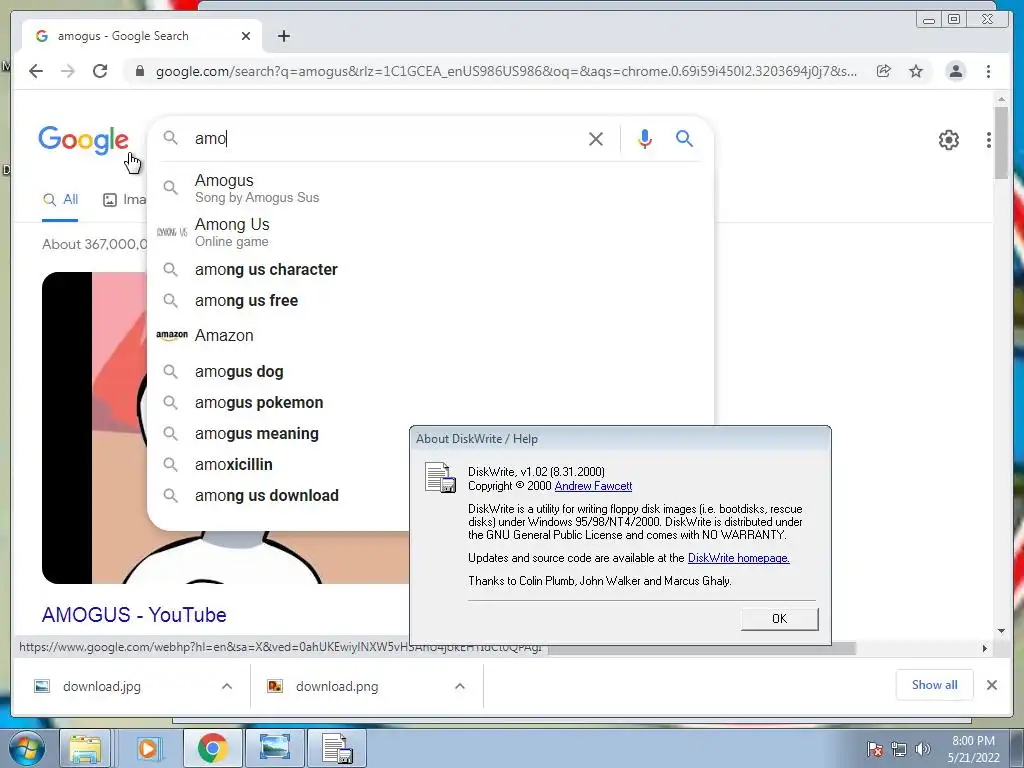This screenshot has width=1024, height=768.
Task: Open the Chrome profile avatar icon
Action: (x=955, y=71)
